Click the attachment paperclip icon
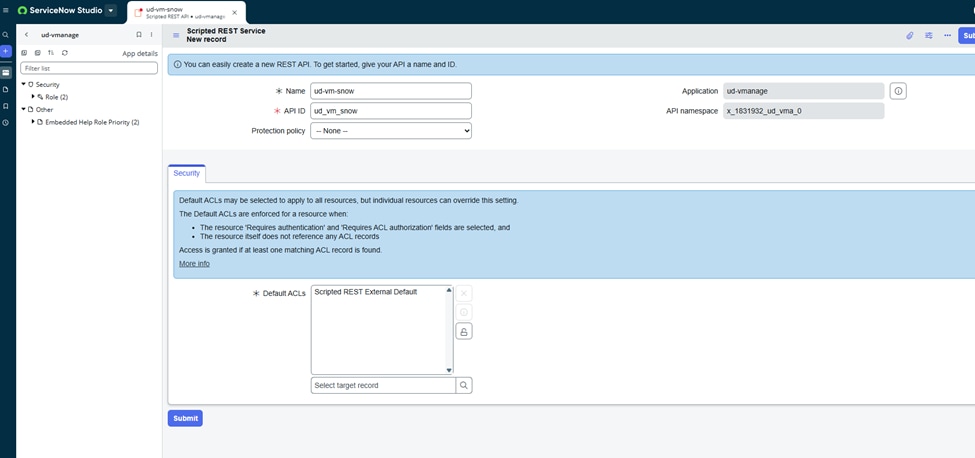The image size is (975, 458). (909, 35)
